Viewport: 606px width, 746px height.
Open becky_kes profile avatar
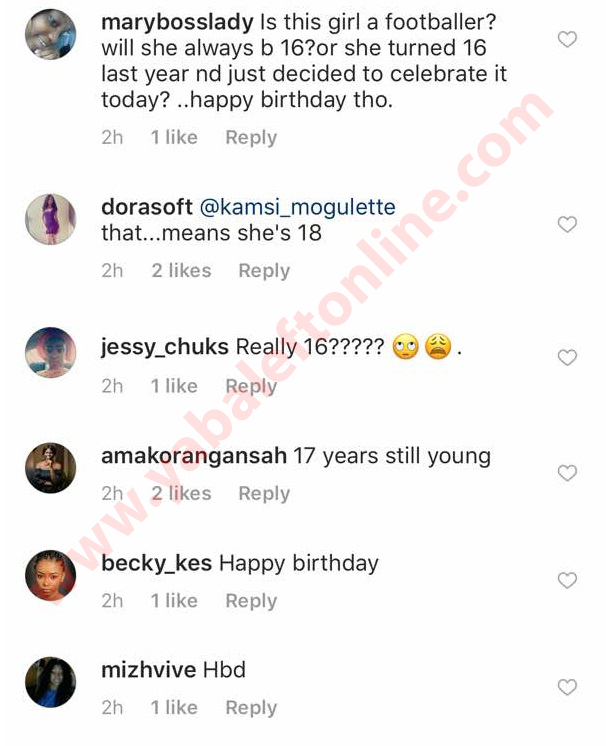[50, 576]
